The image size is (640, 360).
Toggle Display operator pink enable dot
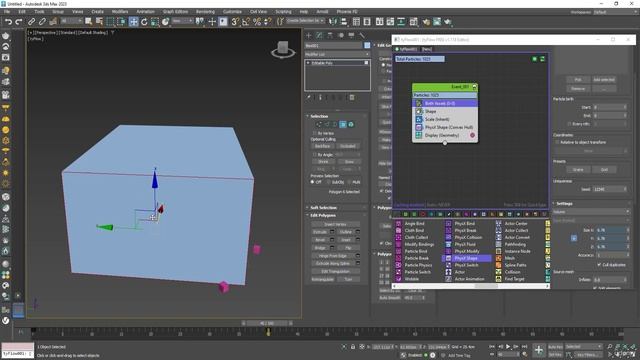point(472,135)
